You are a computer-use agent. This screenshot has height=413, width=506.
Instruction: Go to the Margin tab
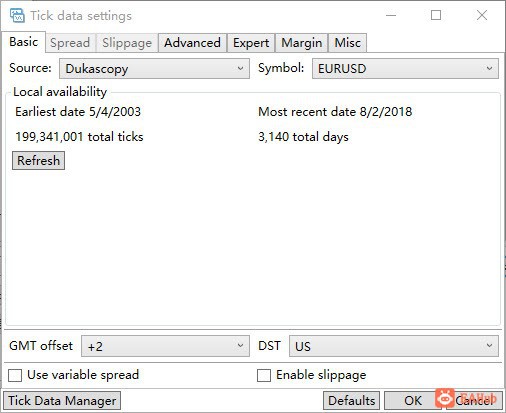[302, 43]
